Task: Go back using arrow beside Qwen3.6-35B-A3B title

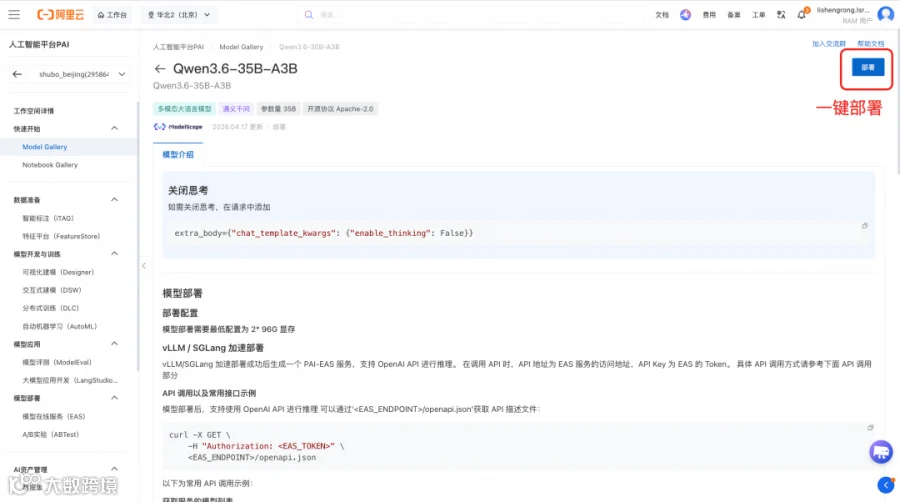Action: click(160, 69)
